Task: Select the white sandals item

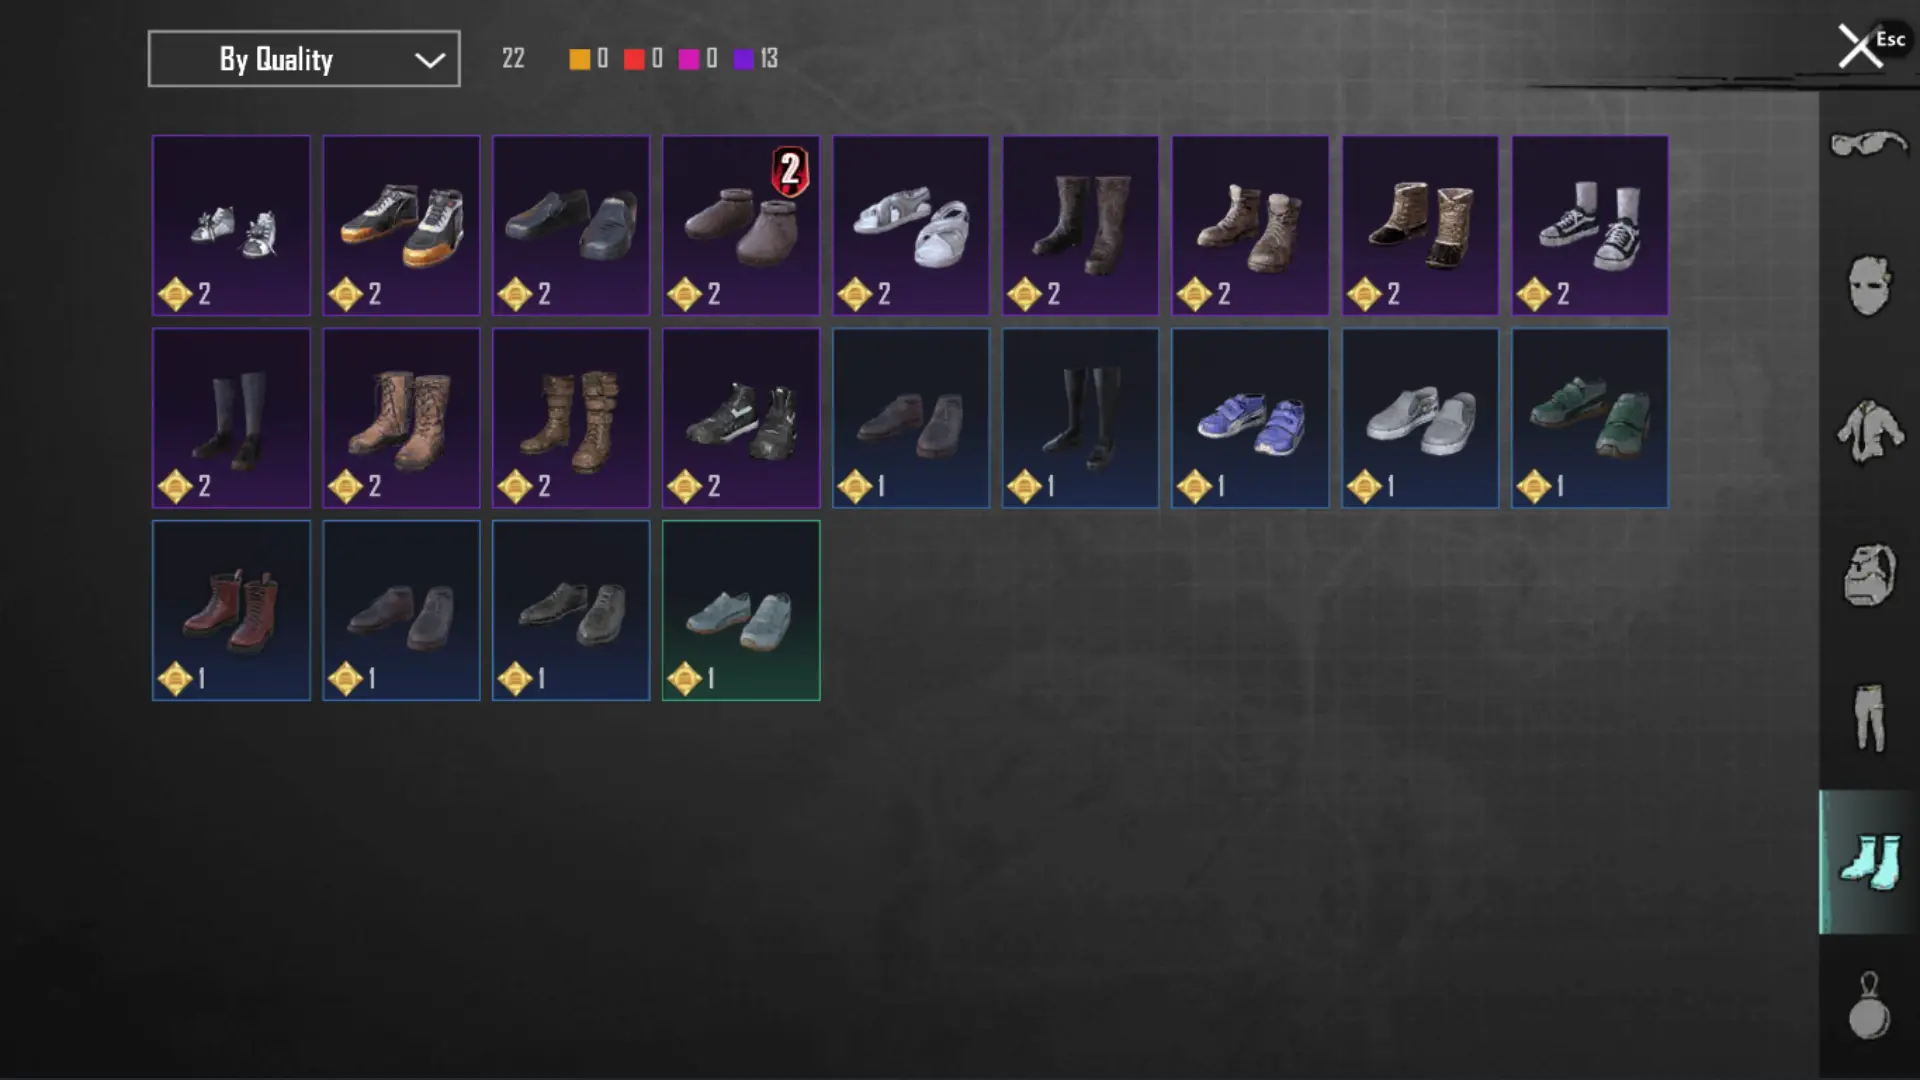Action: click(911, 226)
